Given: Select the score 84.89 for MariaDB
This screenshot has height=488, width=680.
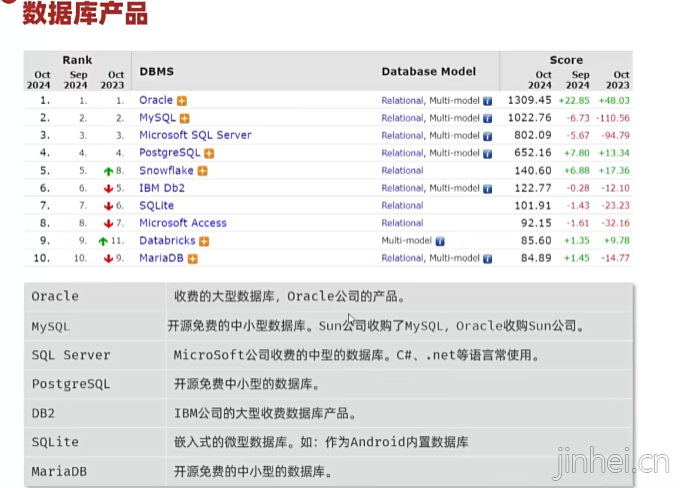Looking at the screenshot, I should (x=536, y=258).
